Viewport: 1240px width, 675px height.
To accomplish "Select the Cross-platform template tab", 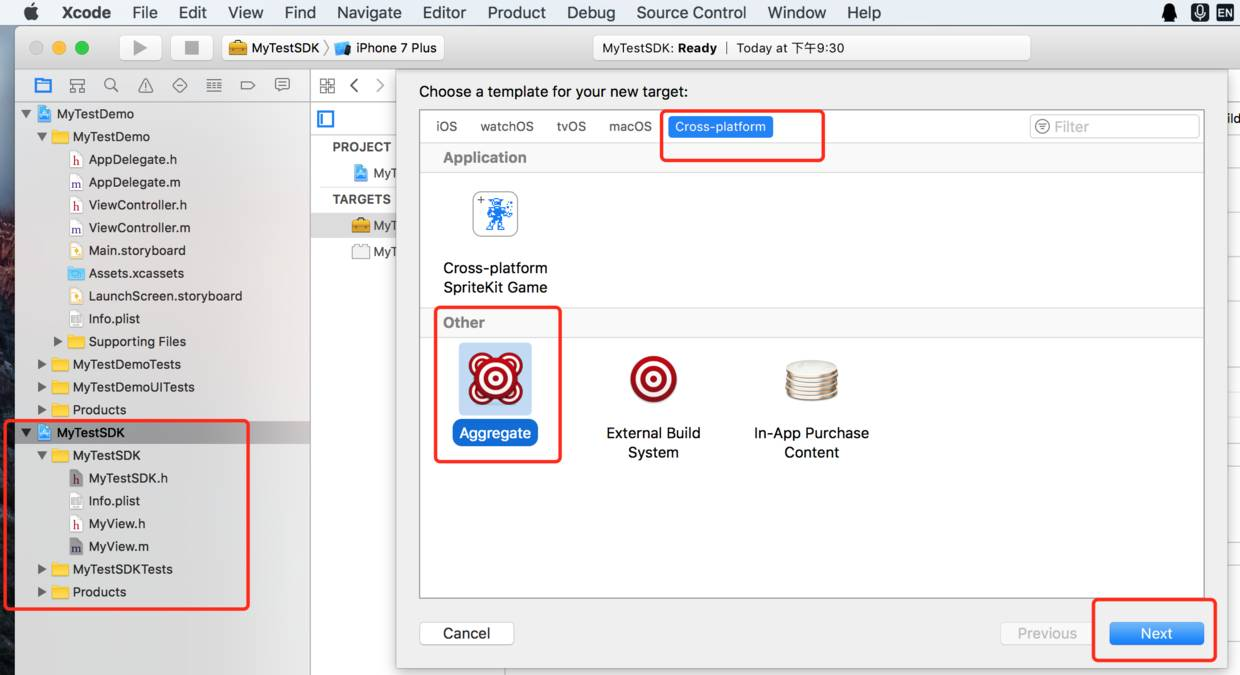I will point(720,126).
